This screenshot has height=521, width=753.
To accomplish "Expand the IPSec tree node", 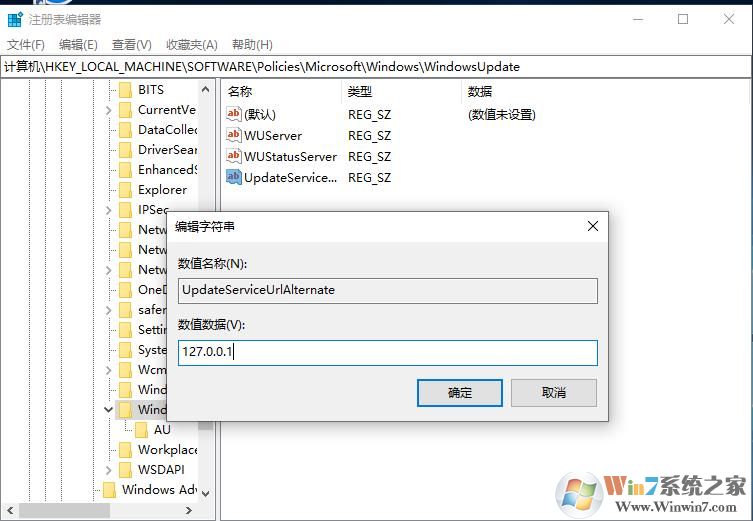I will tap(109, 210).
